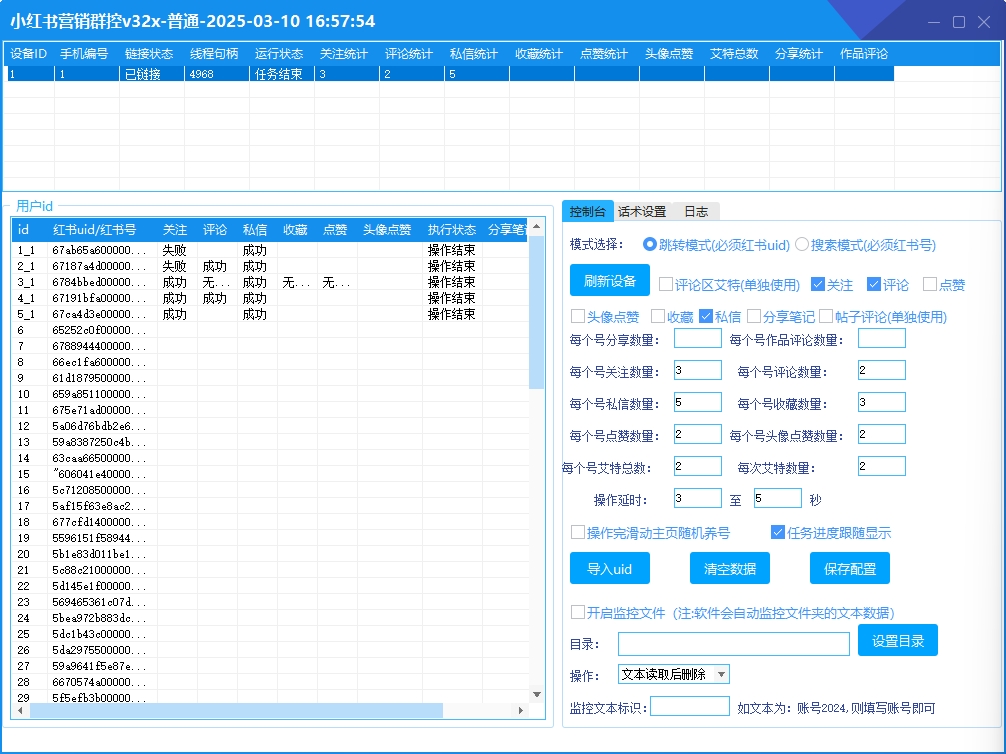Toggle 操作完滑动主页随机养号 checkbox

click(577, 533)
